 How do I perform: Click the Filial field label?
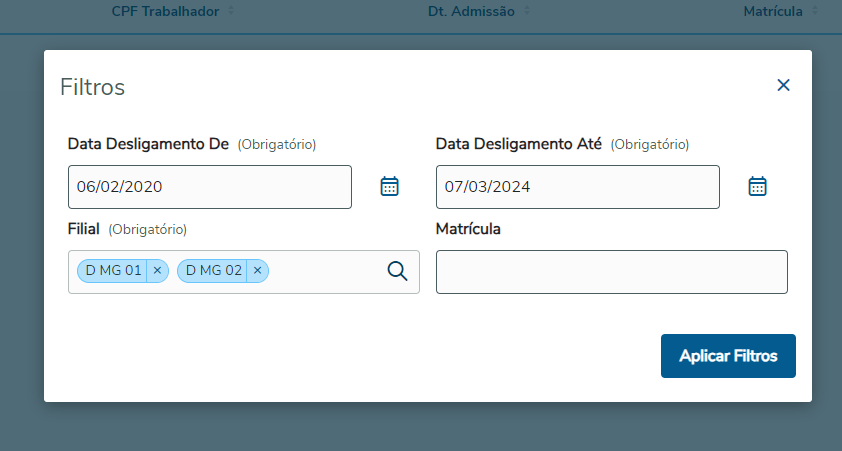[x=83, y=229]
